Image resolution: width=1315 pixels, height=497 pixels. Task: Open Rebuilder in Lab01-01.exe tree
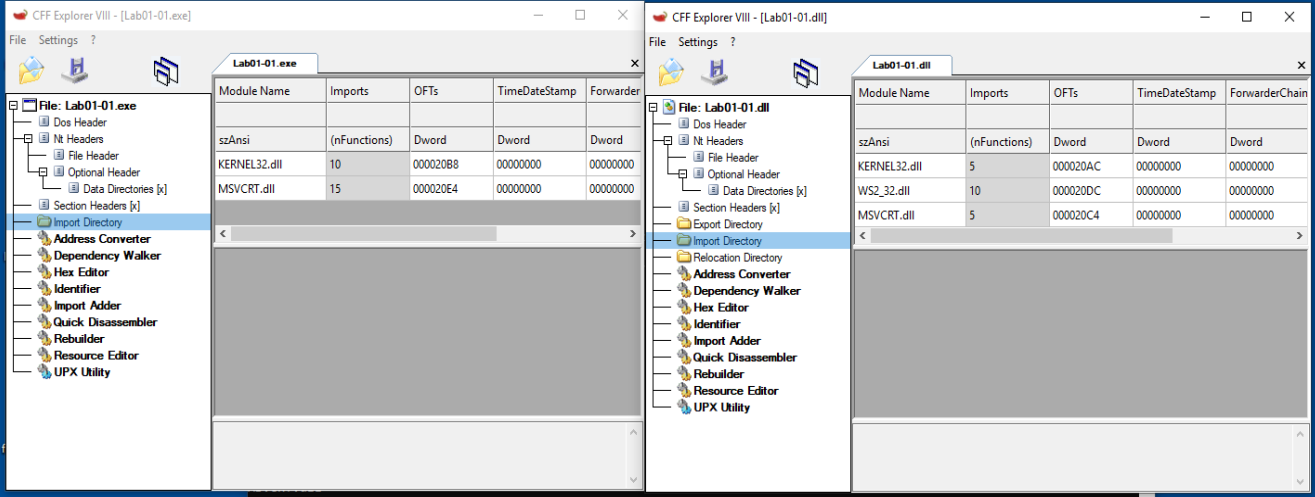click(78, 339)
